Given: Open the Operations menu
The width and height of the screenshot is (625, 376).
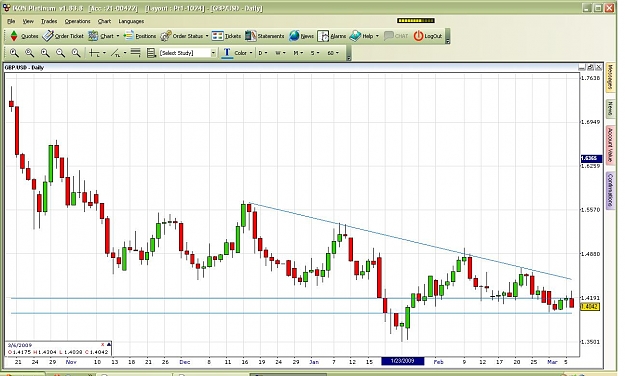Looking at the screenshot, I should tap(77, 22).
